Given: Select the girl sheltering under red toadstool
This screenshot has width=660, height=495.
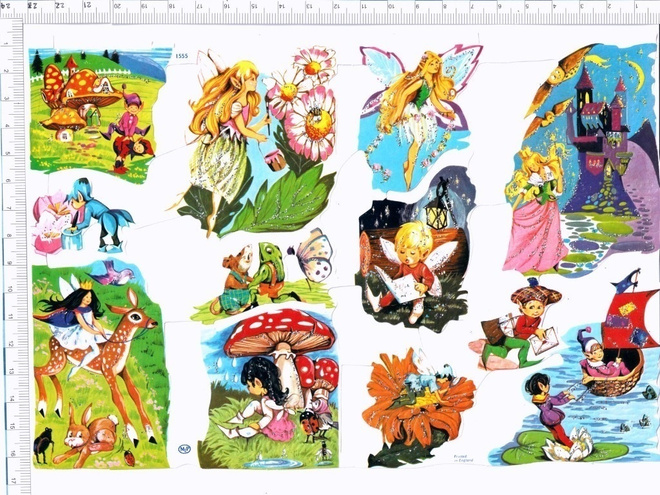Looking at the screenshot, I should [x=269, y=388].
